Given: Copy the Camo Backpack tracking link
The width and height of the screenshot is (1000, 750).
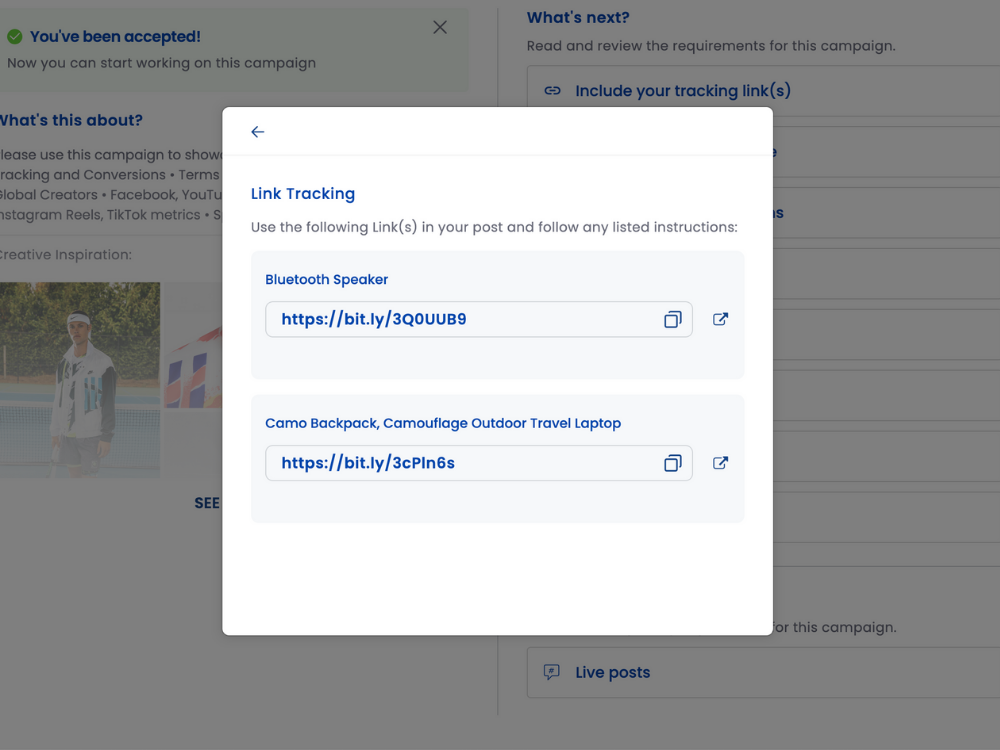Looking at the screenshot, I should pyautogui.click(x=673, y=463).
